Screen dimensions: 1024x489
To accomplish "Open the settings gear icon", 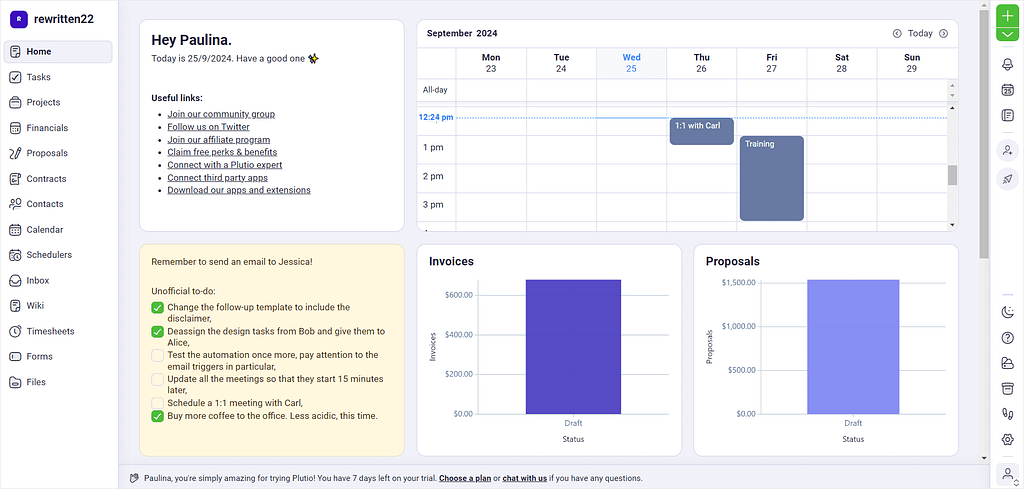I will coord(1007,439).
